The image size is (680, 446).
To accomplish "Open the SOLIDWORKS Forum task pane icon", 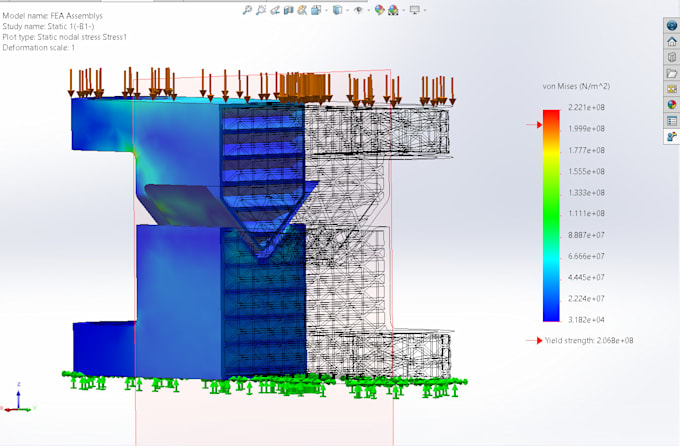I will [x=672, y=136].
